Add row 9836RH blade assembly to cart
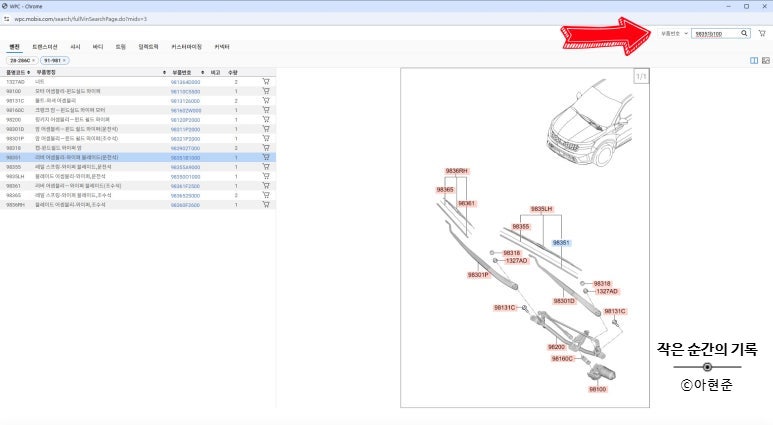Screen dimensions: 773x425 [266, 205]
